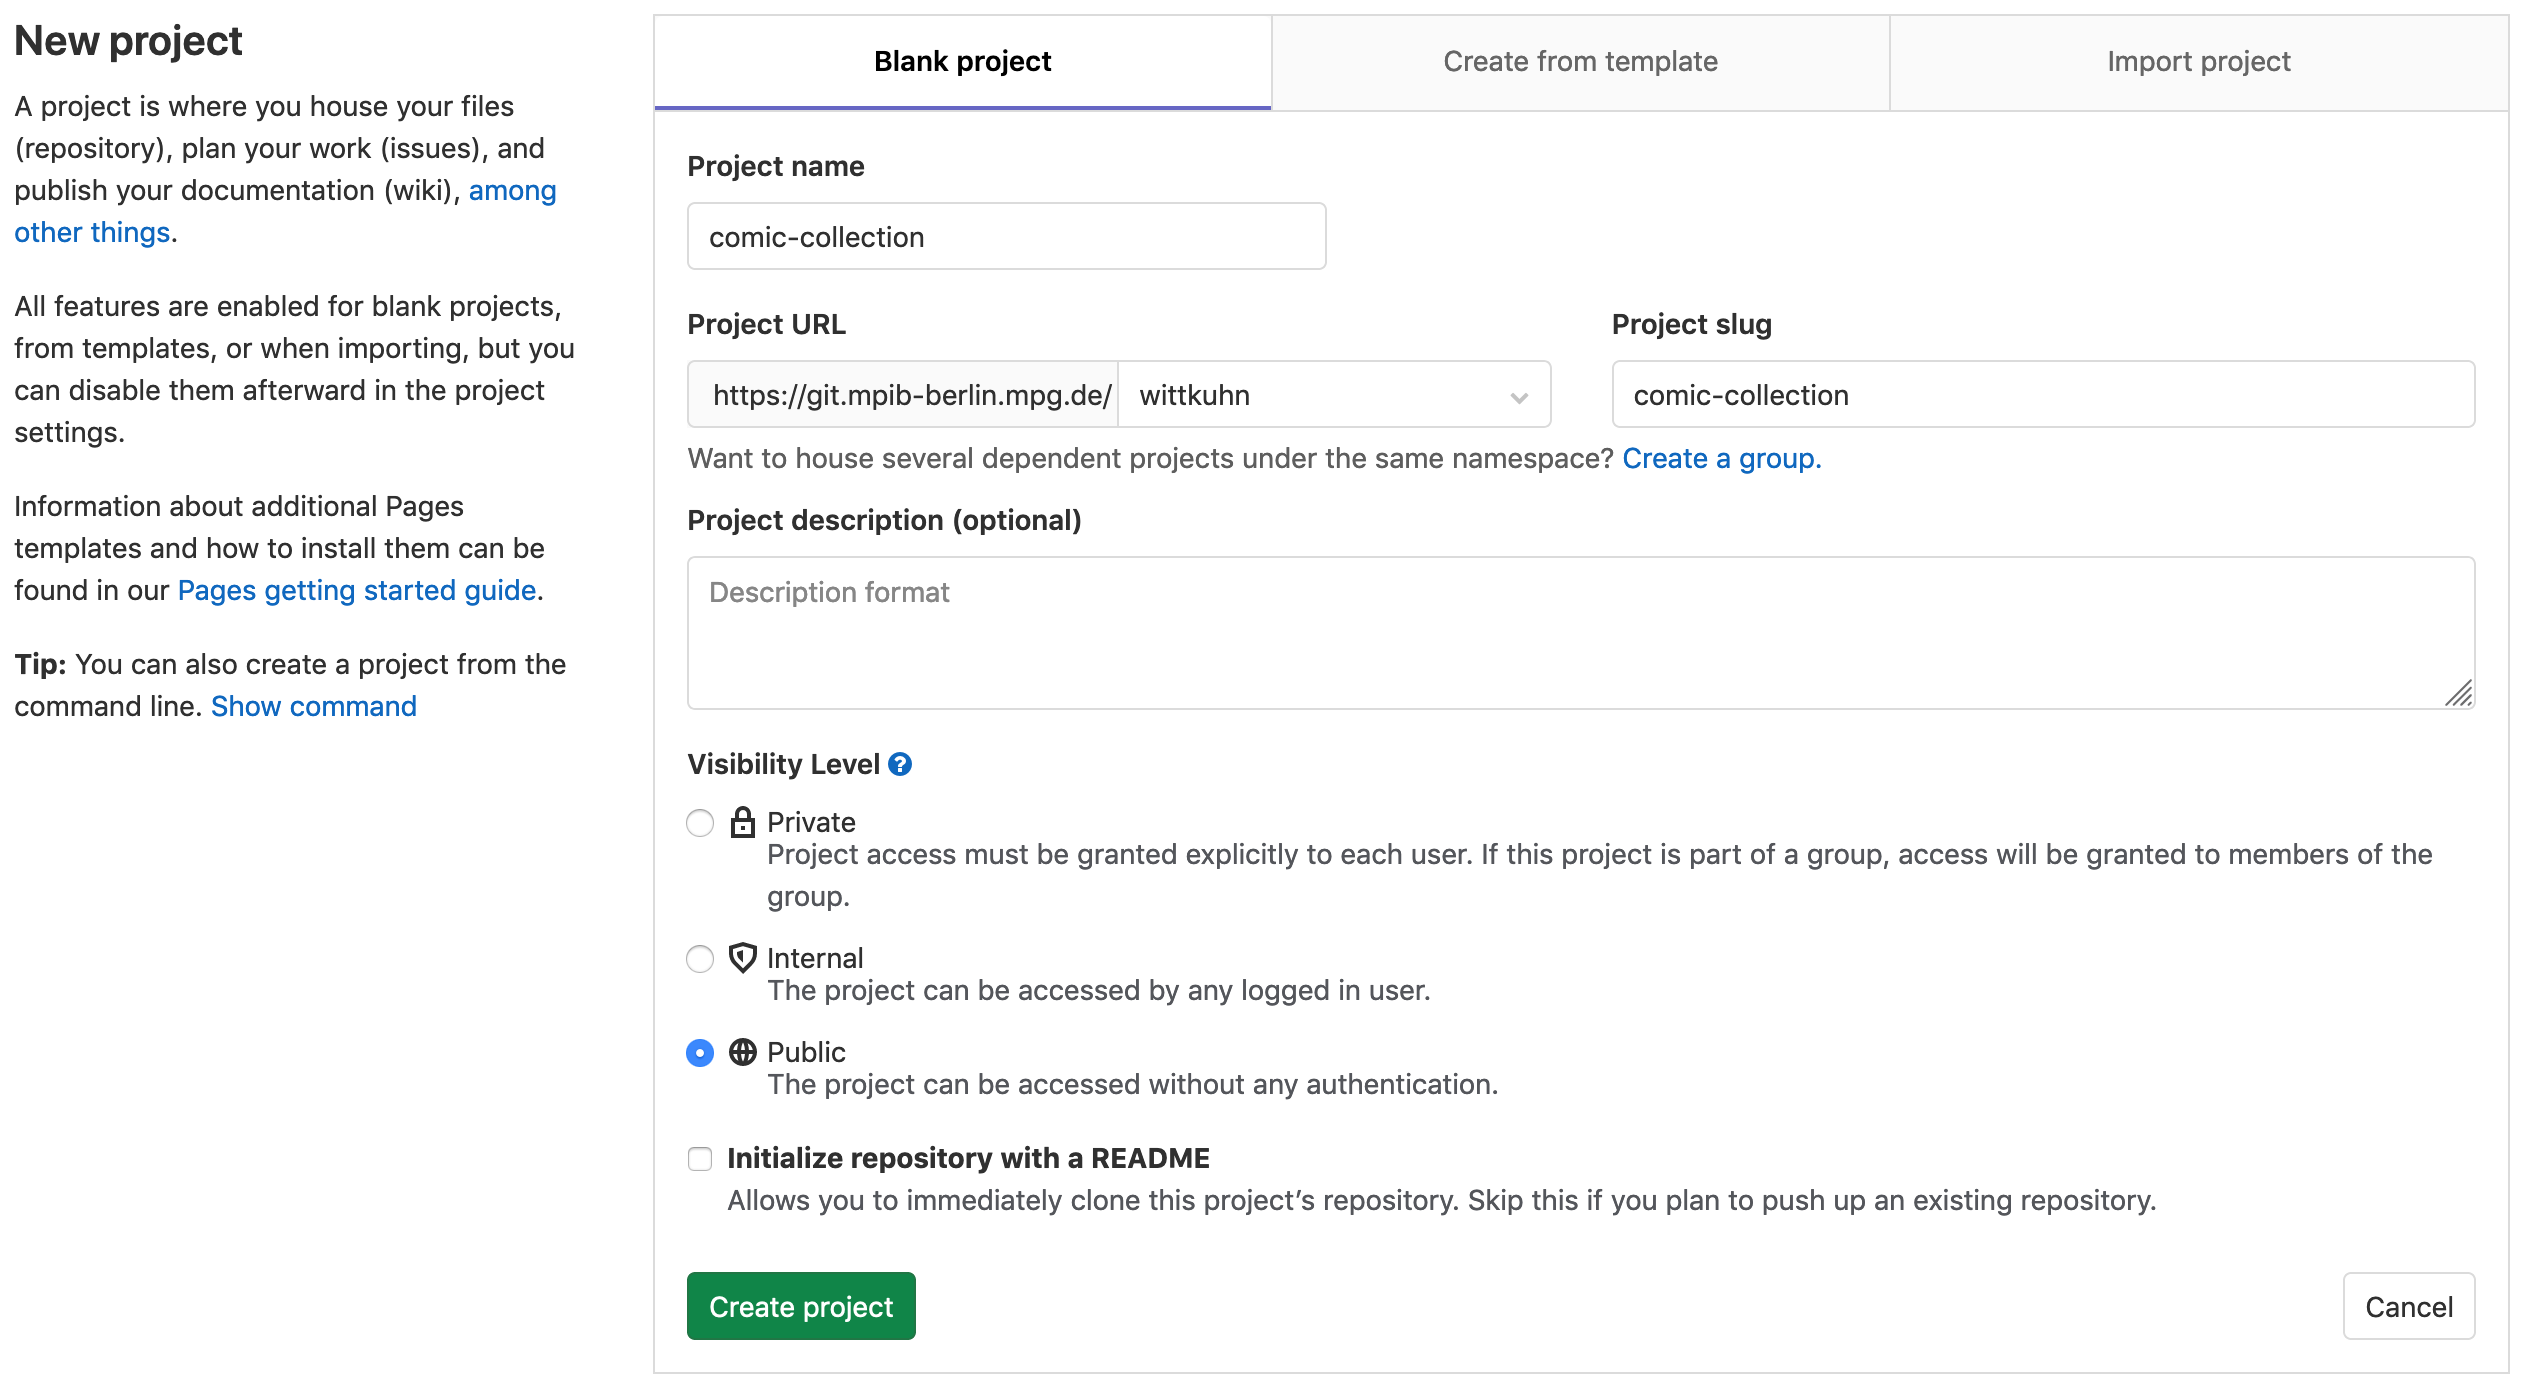Focus the Project description text area

point(1580,633)
